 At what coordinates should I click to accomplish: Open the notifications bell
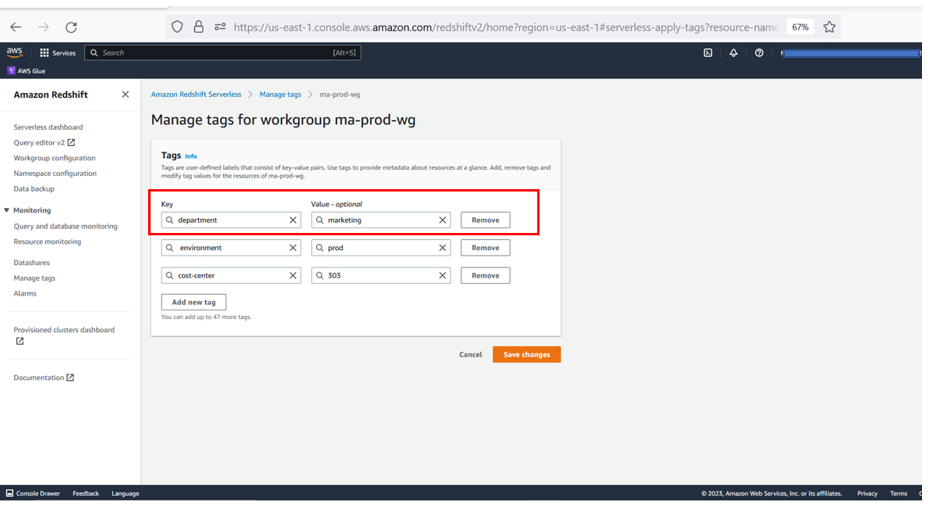(733, 53)
